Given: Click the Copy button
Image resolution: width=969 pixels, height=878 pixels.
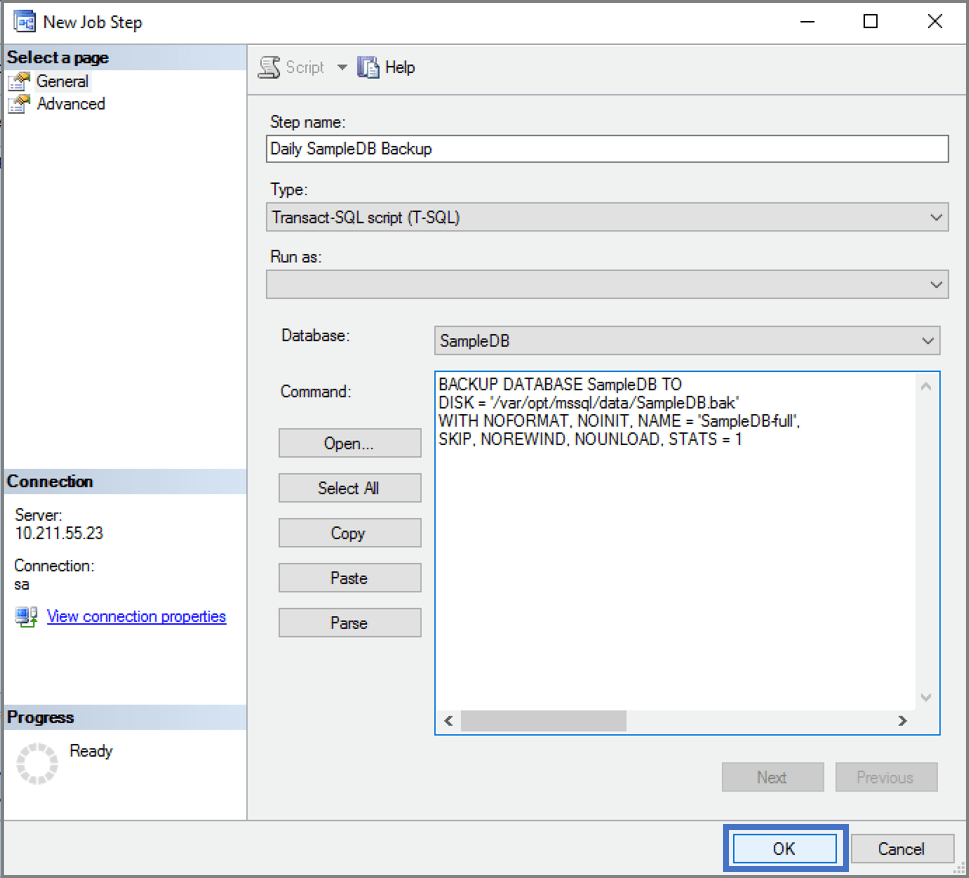Looking at the screenshot, I should pyautogui.click(x=349, y=532).
